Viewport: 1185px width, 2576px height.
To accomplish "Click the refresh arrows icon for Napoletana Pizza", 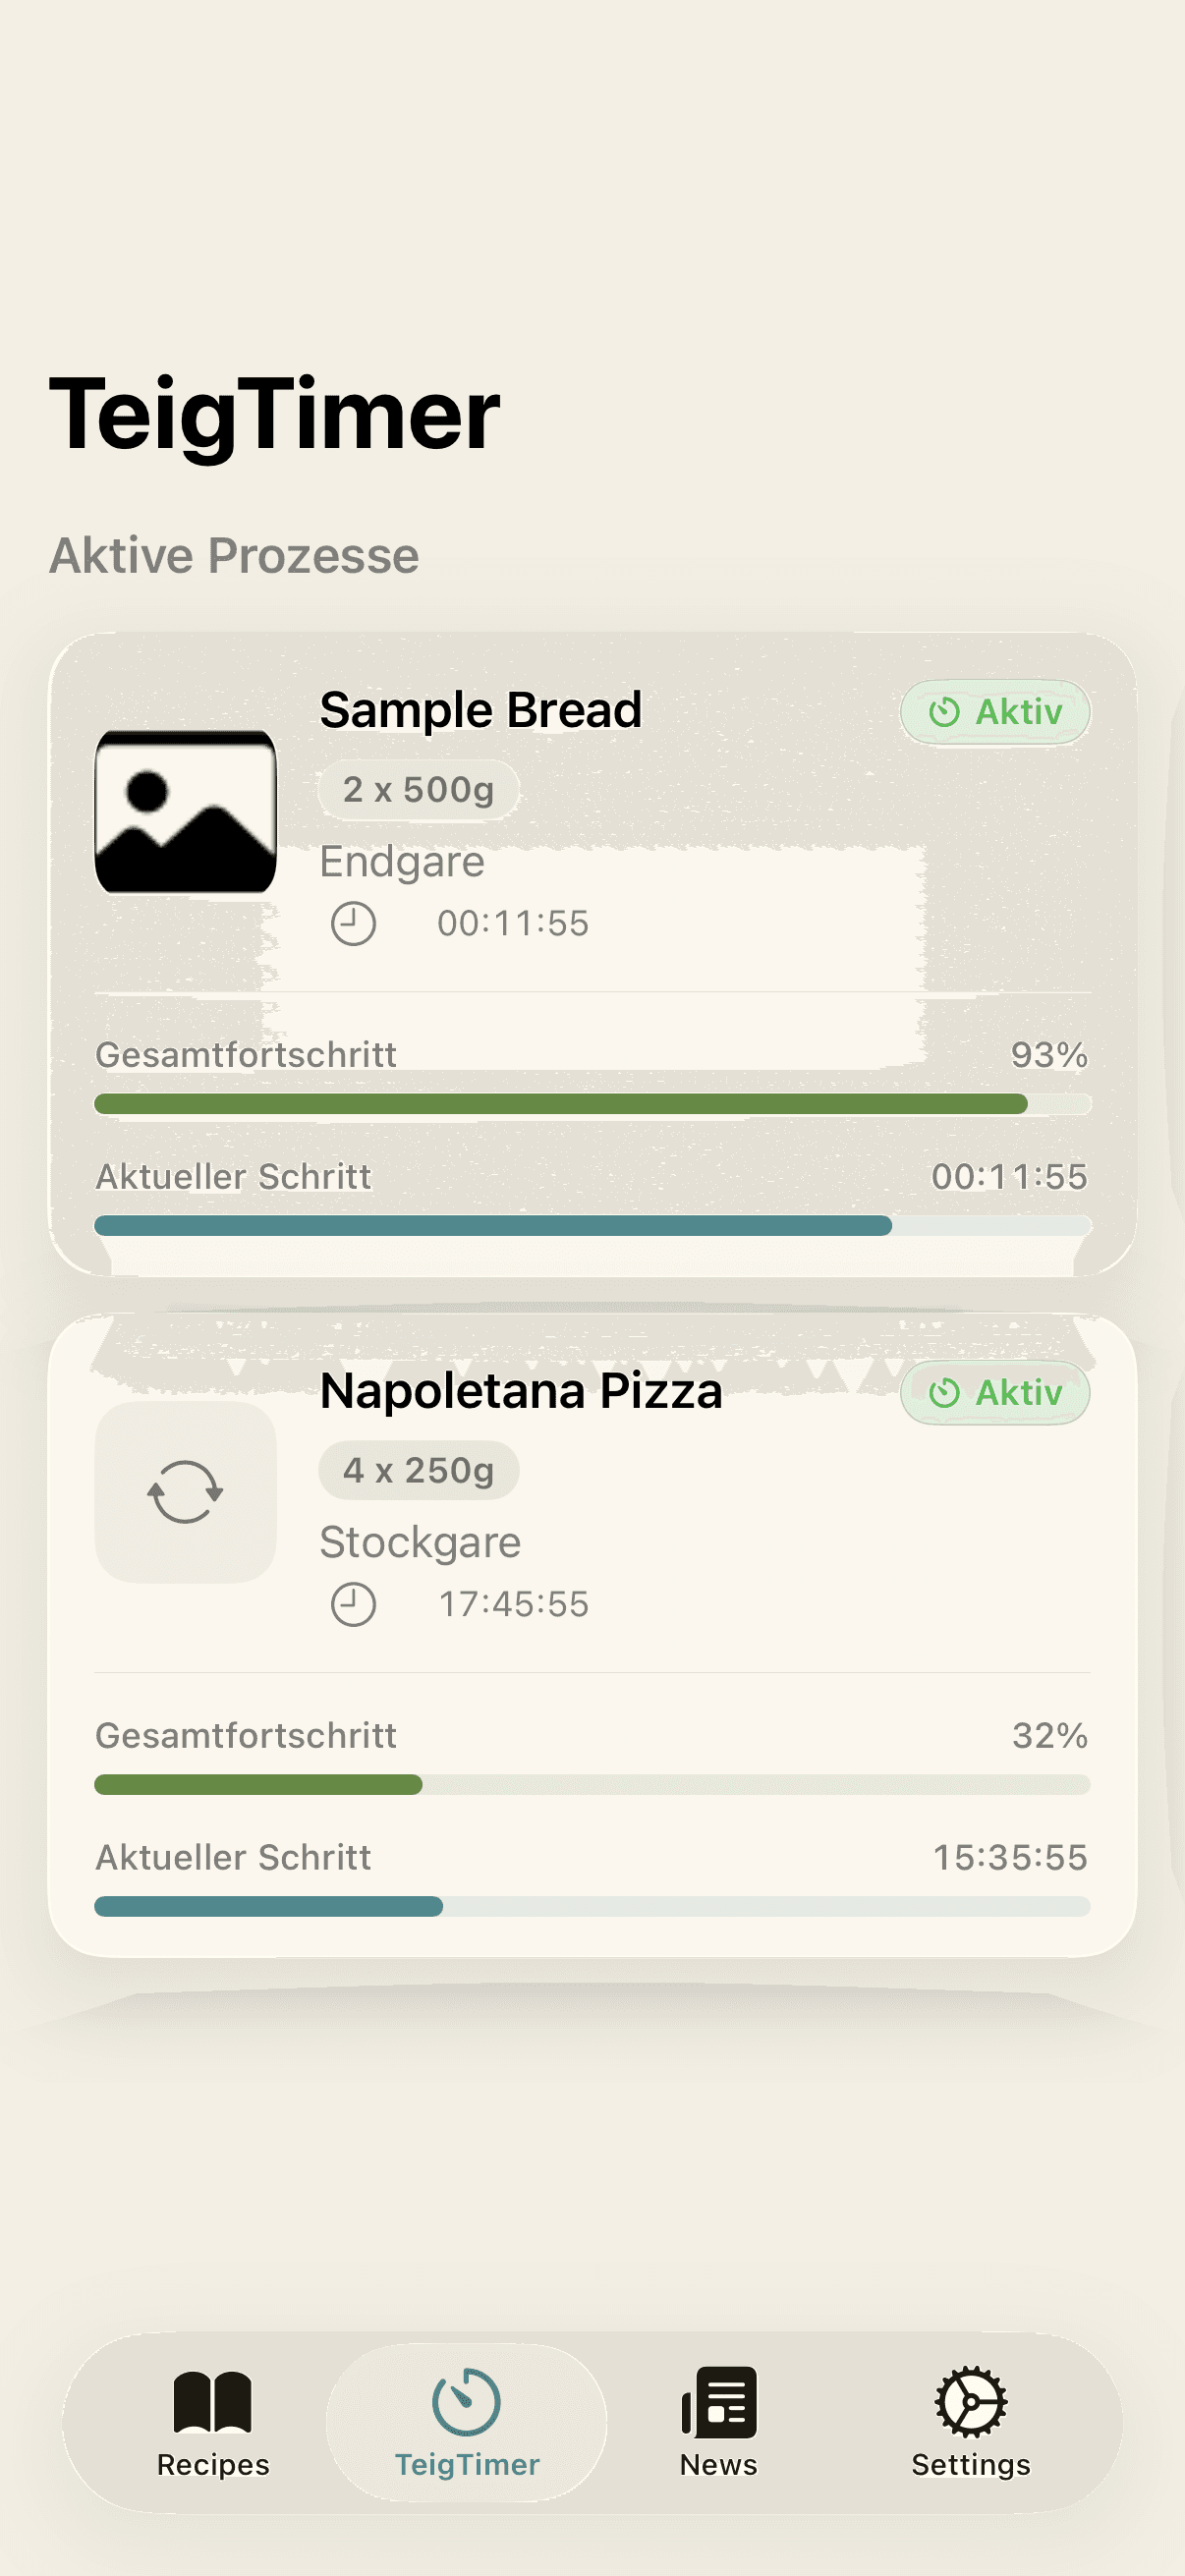I will click(185, 1491).
